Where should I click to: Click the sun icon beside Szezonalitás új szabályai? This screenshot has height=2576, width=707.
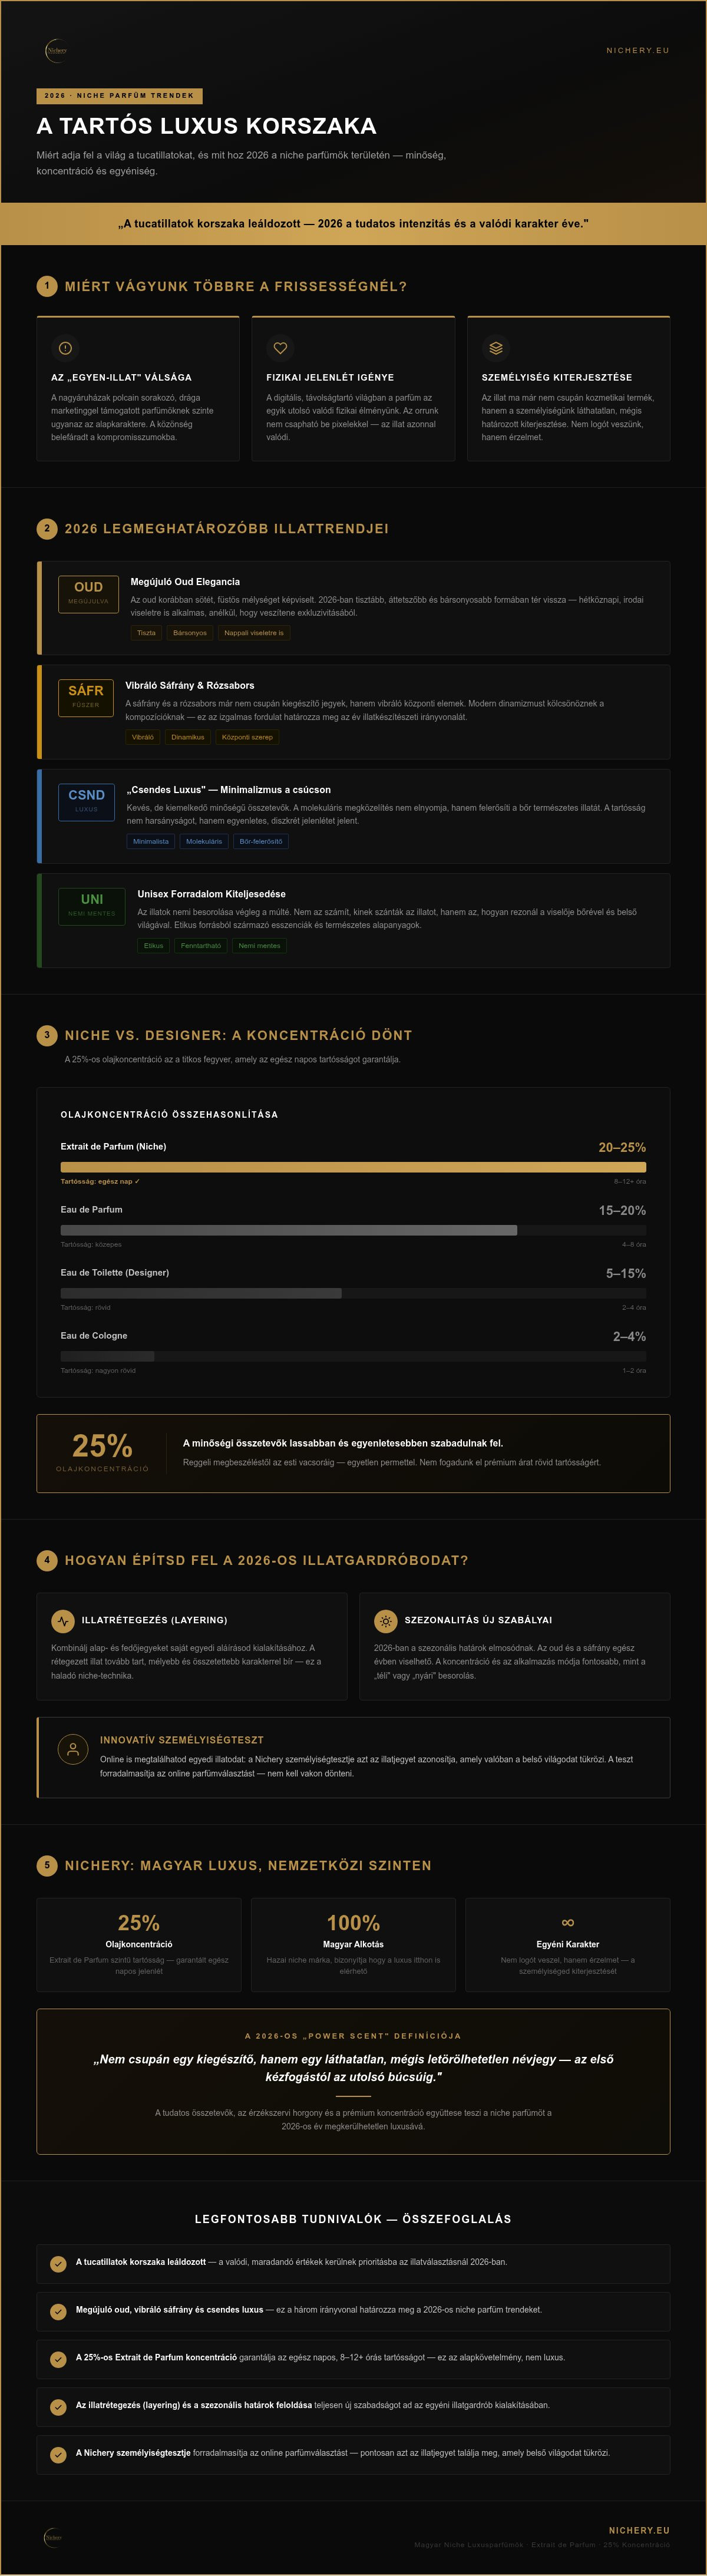386,1620
